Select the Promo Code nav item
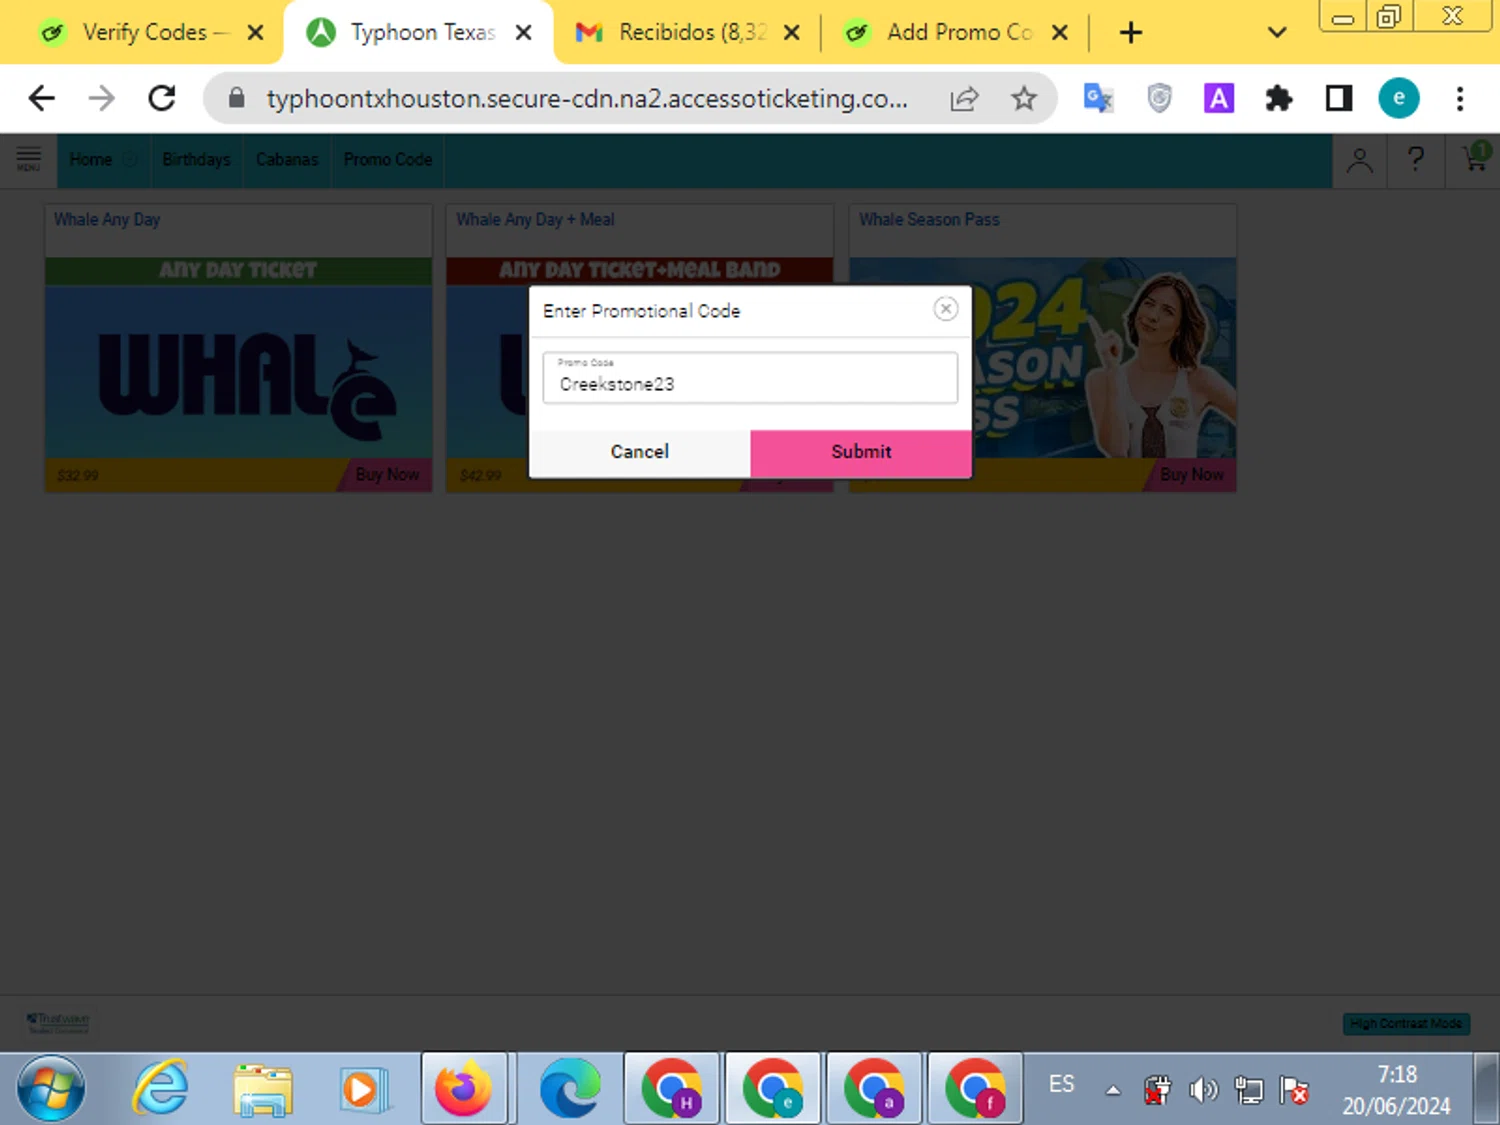Image resolution: width=1500 pixels, height=1125 pixels. [x=388, y=159]
